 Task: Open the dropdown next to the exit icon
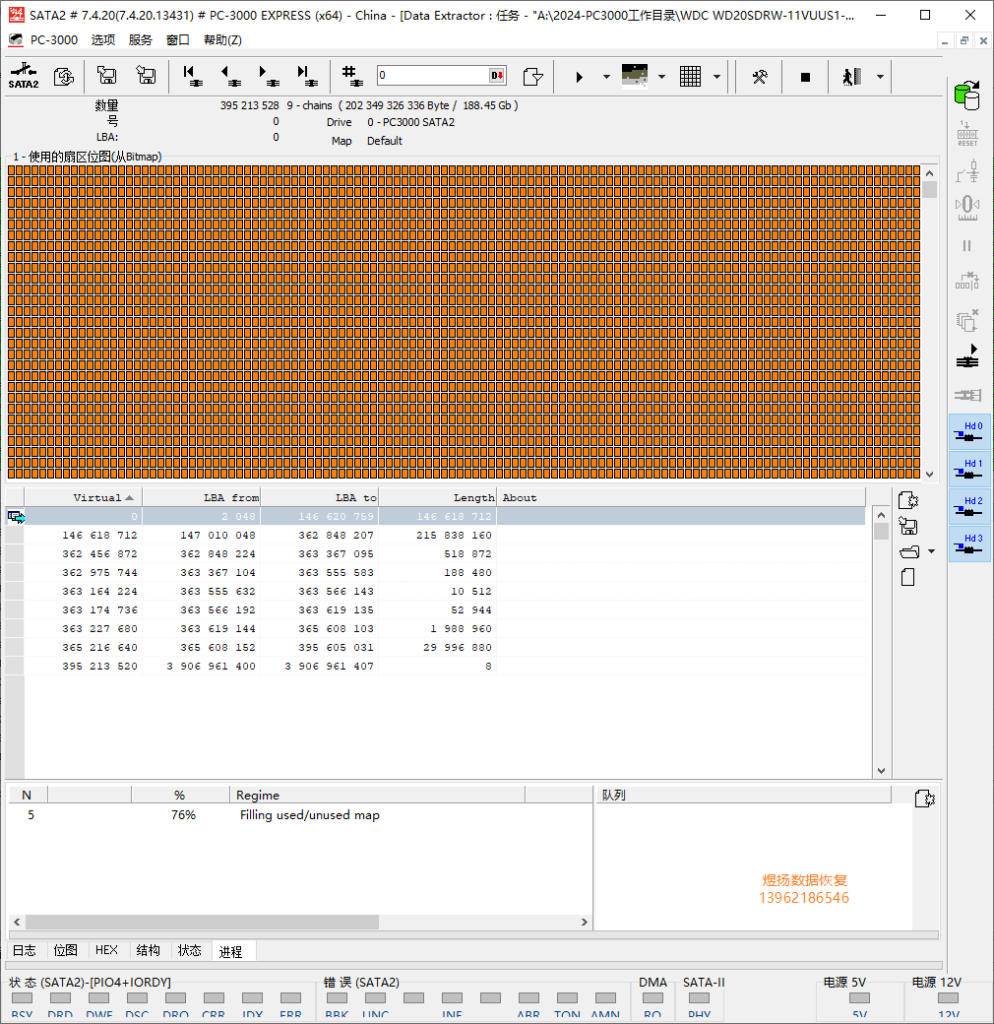[x=880, y=77]
